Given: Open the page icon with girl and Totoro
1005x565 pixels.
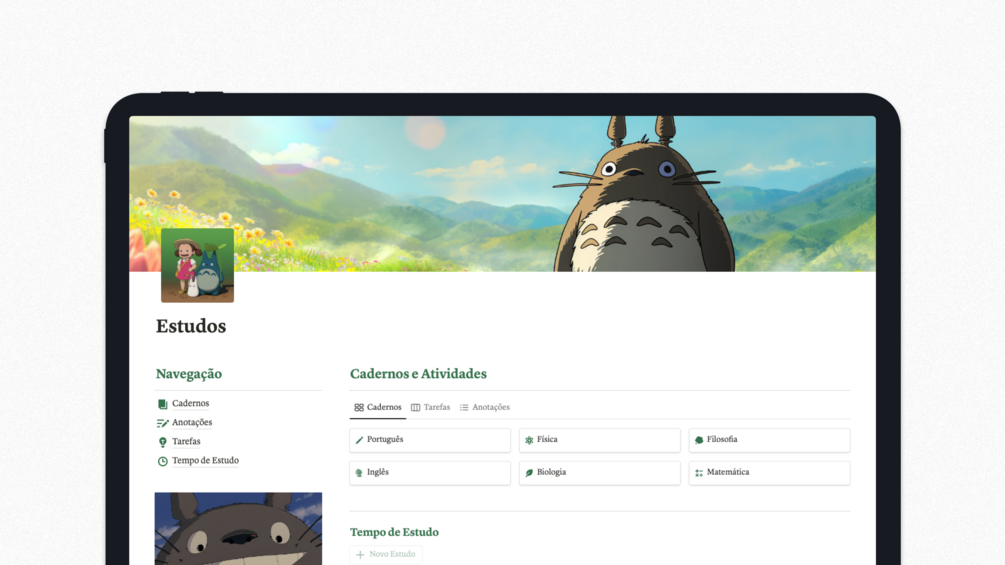Looking at the screenshot, I should (x=197, y=265).
